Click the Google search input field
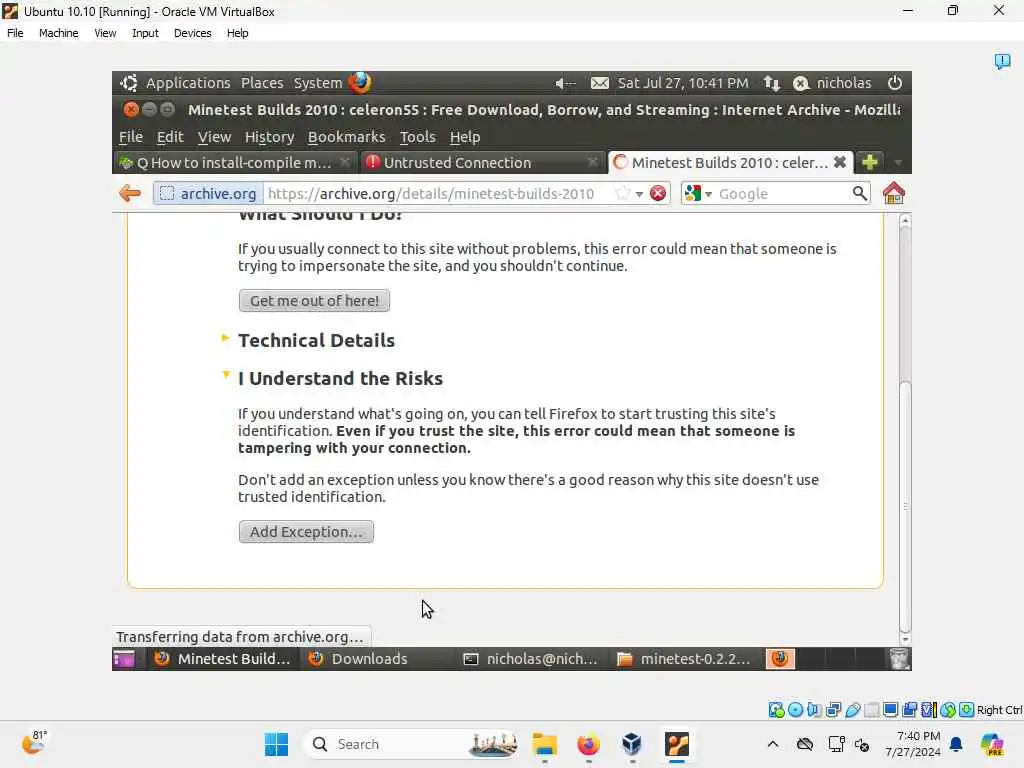 [x=782, y=193]
